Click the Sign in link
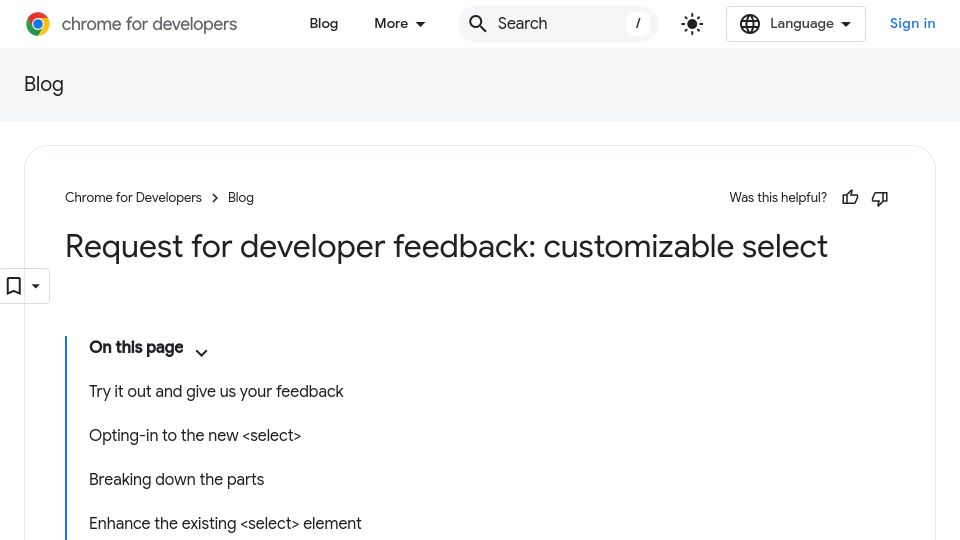This screenshot has width=960, height=540. click(912, 23)
